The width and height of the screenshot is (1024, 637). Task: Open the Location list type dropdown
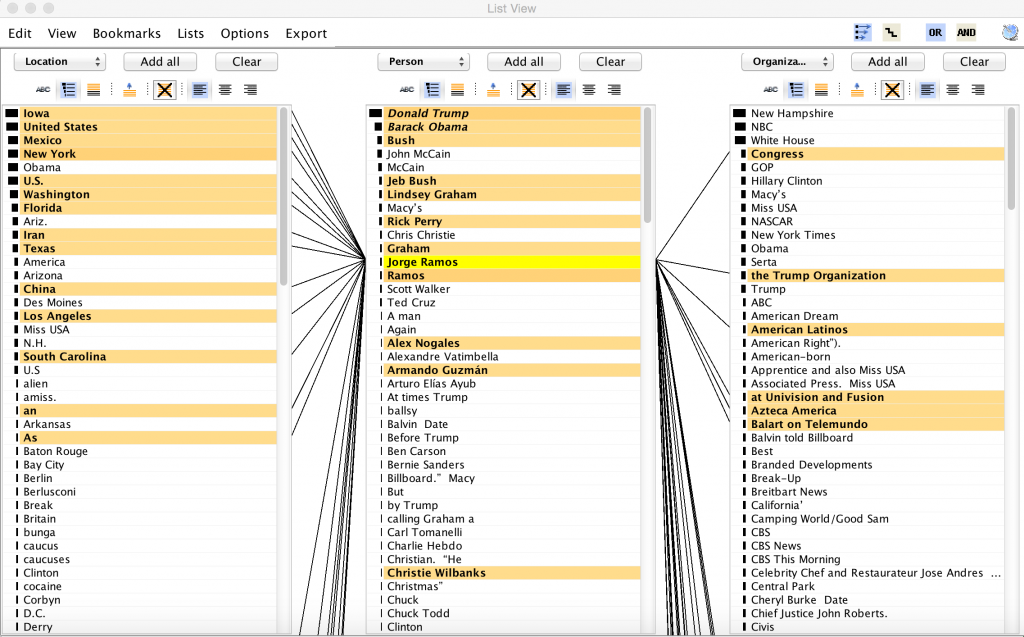59,61
